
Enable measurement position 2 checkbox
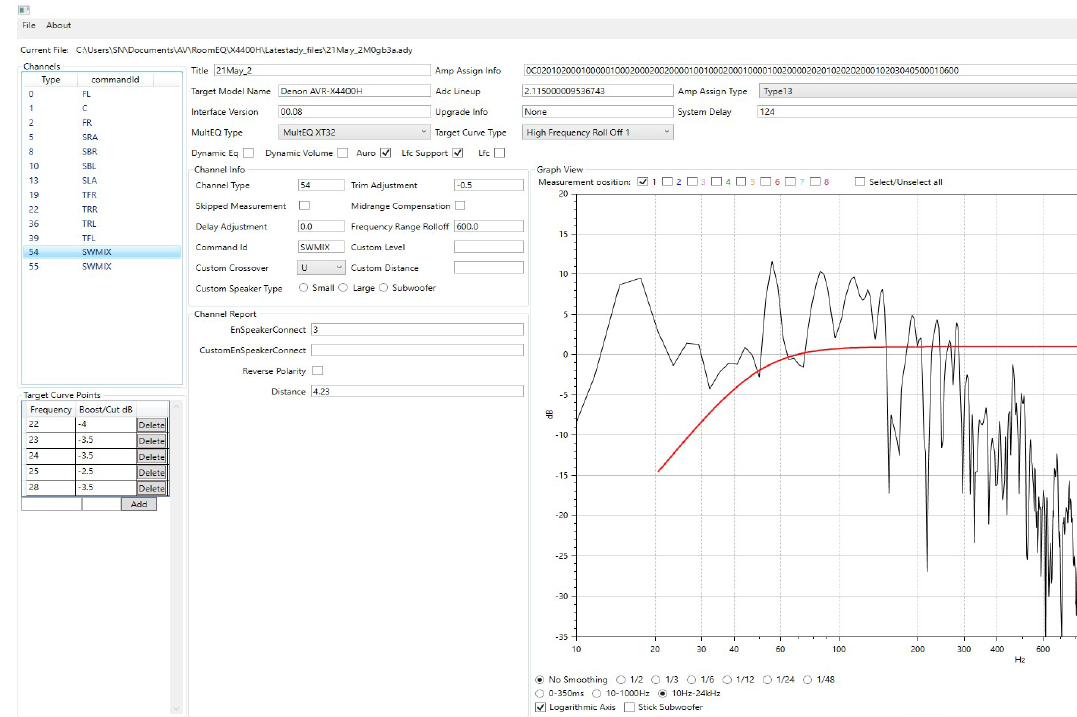tap(667, 182)
